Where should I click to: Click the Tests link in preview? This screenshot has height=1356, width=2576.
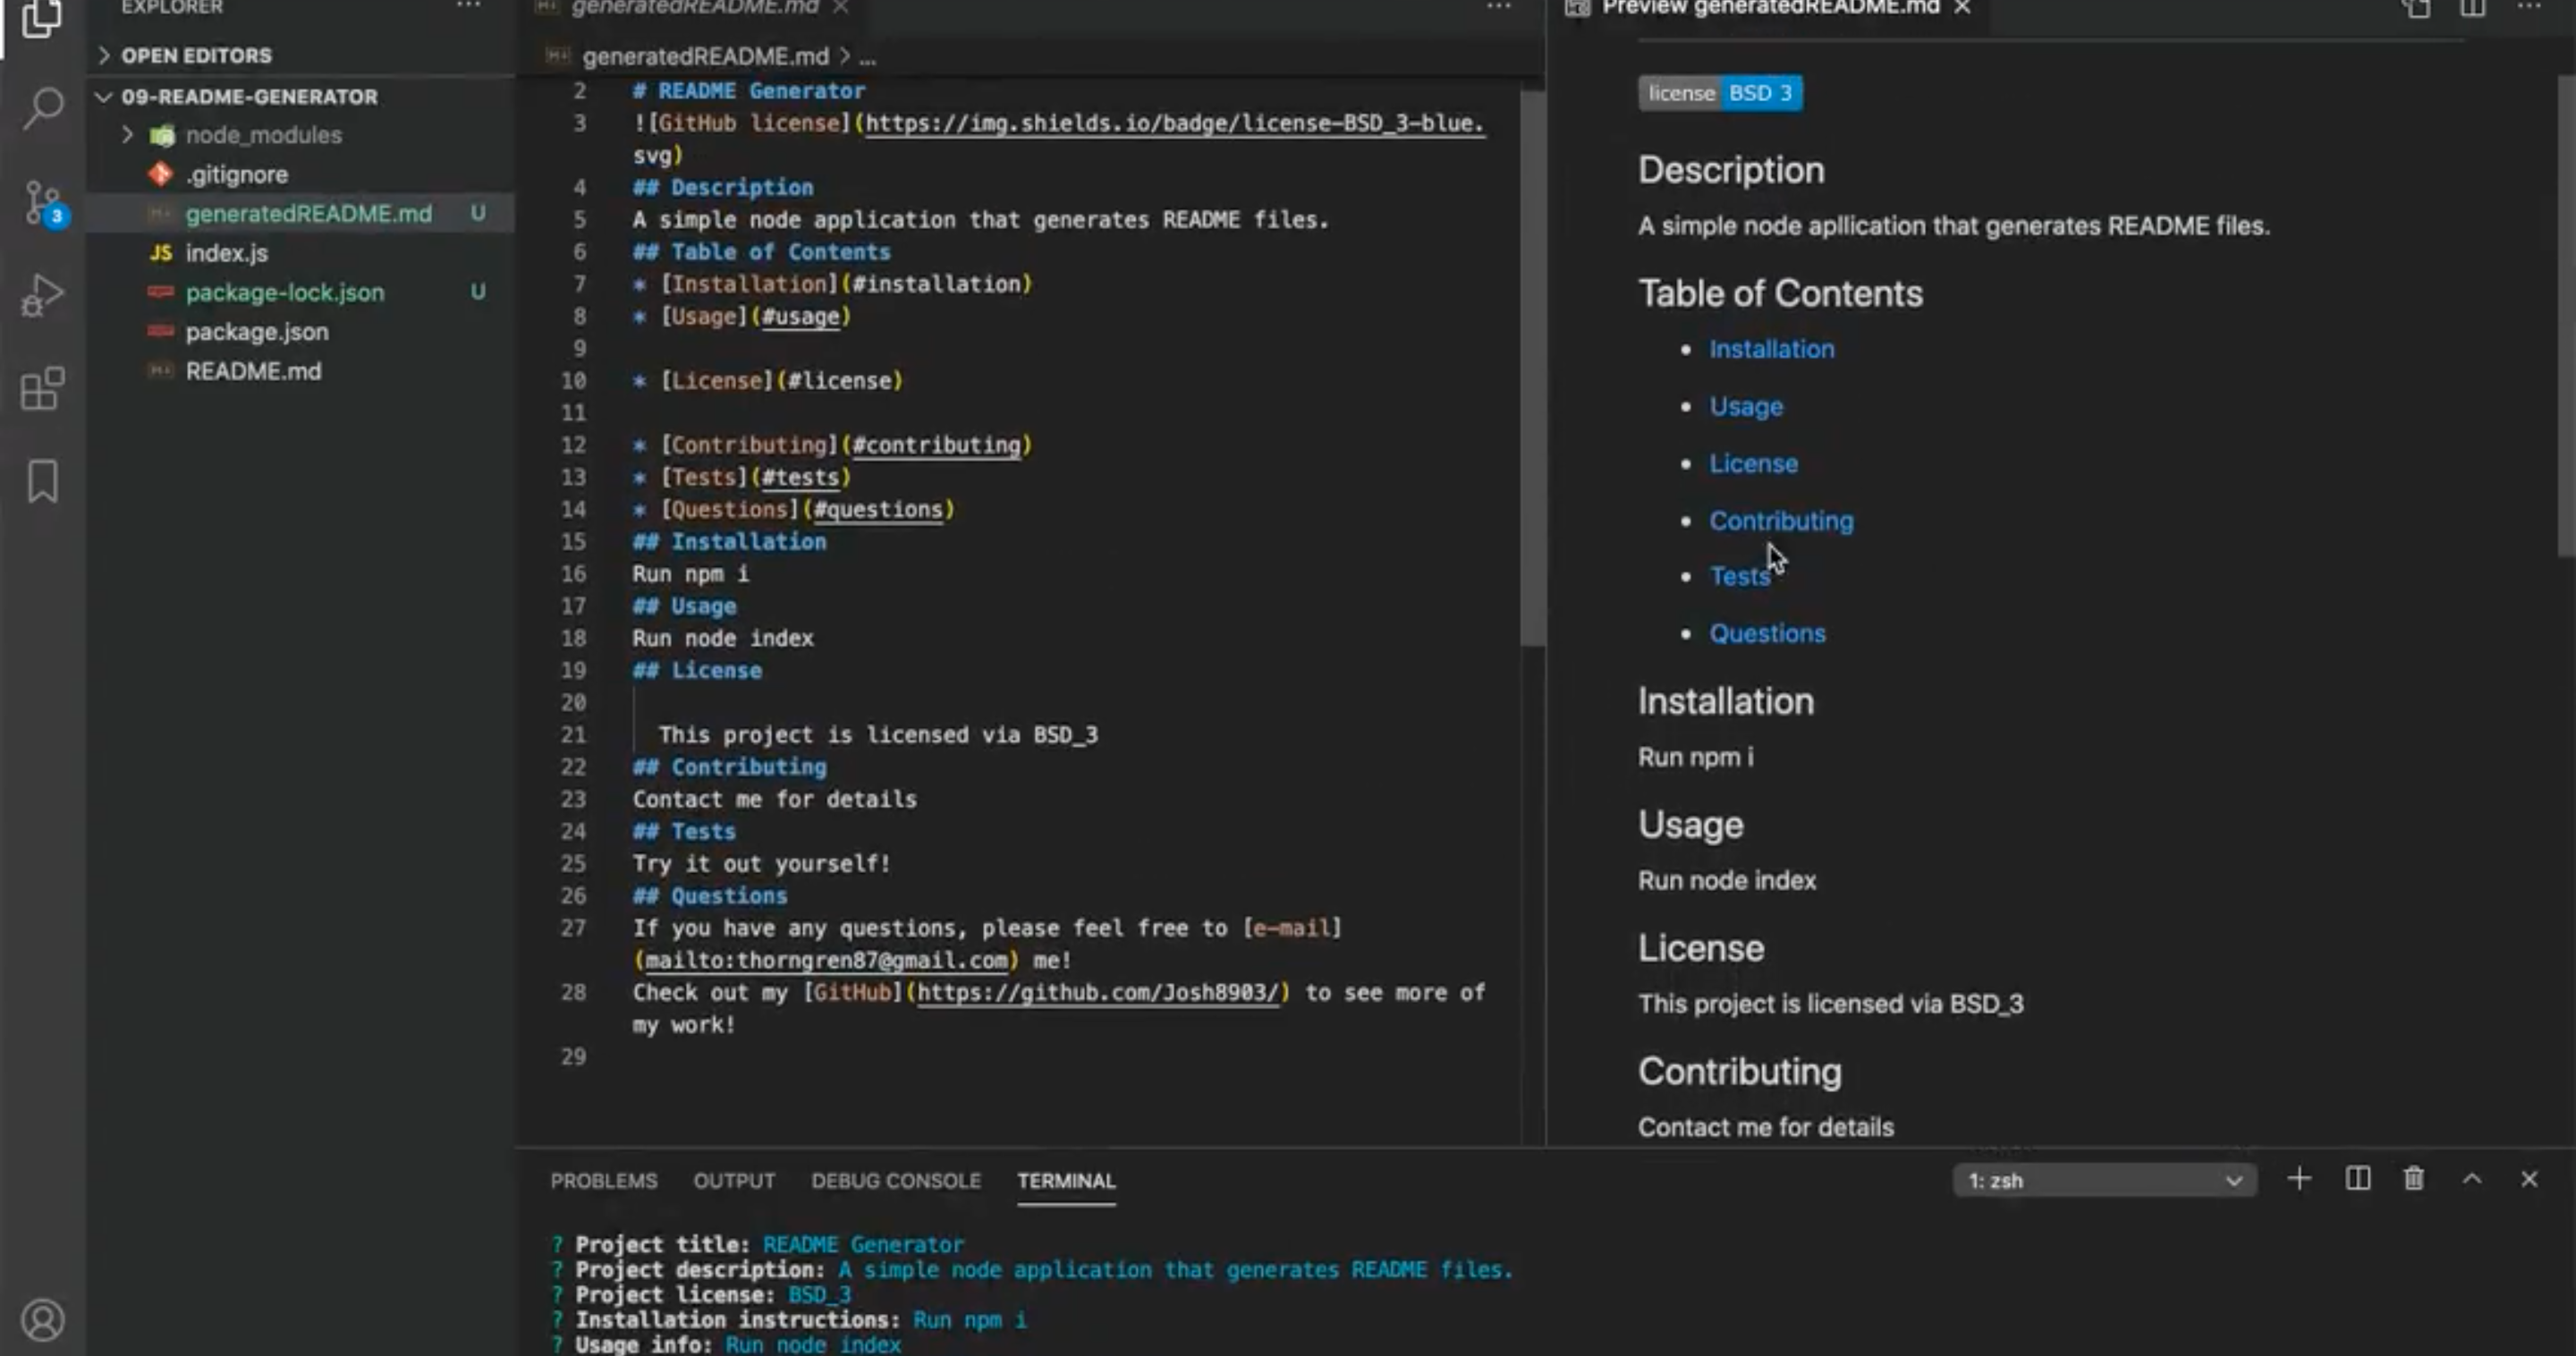1739,576
